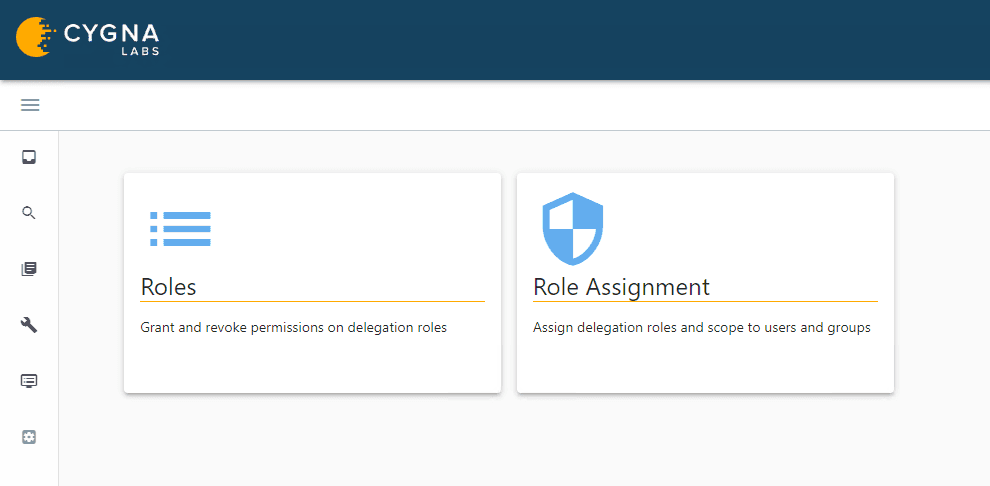Click the orange Cygna Labs logo icon
Image resolution: width=990 pixels, height=486 pixels.
[35, 37]
